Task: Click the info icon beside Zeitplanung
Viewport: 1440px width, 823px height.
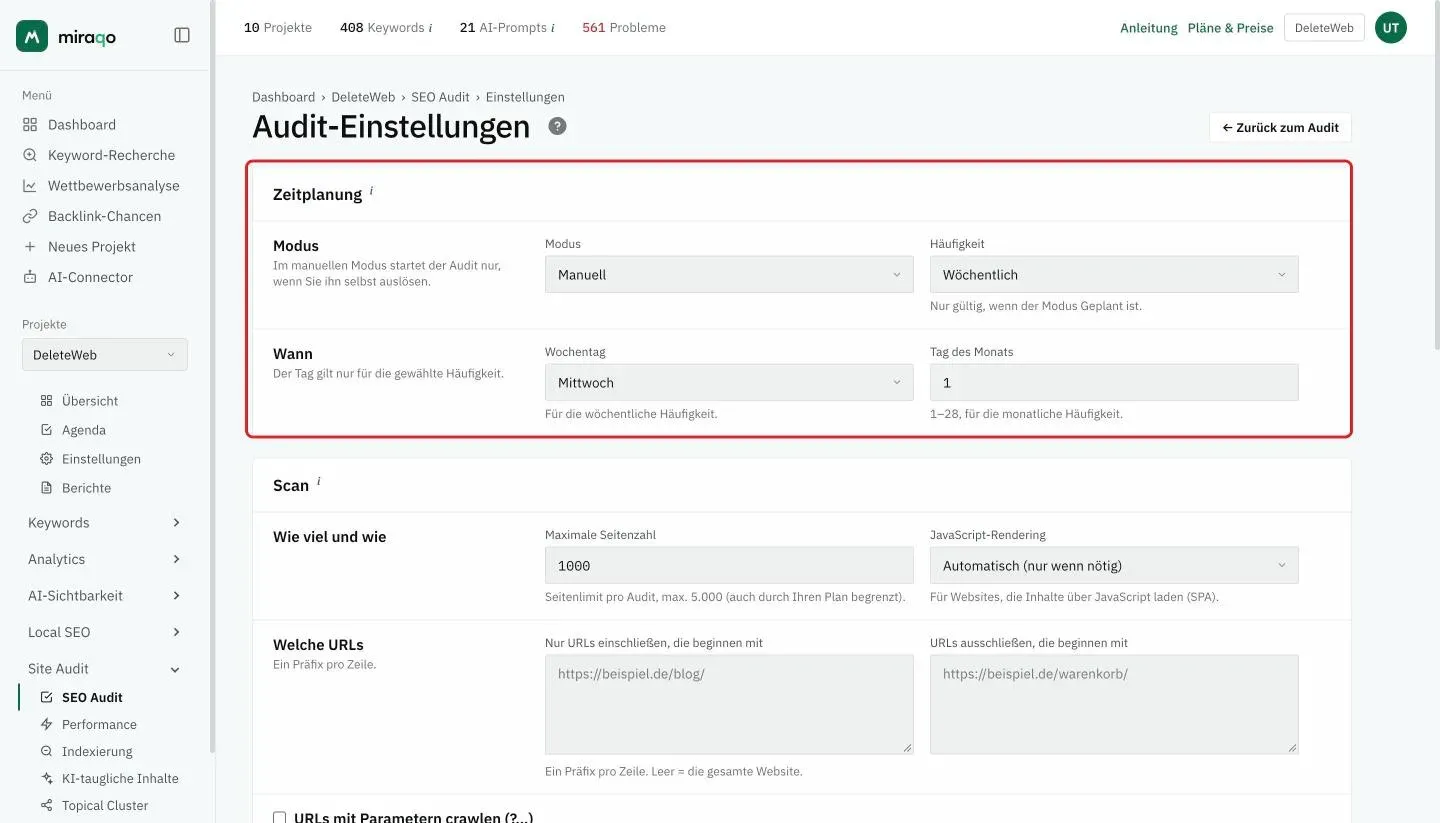Action: [x=371, y=190]
